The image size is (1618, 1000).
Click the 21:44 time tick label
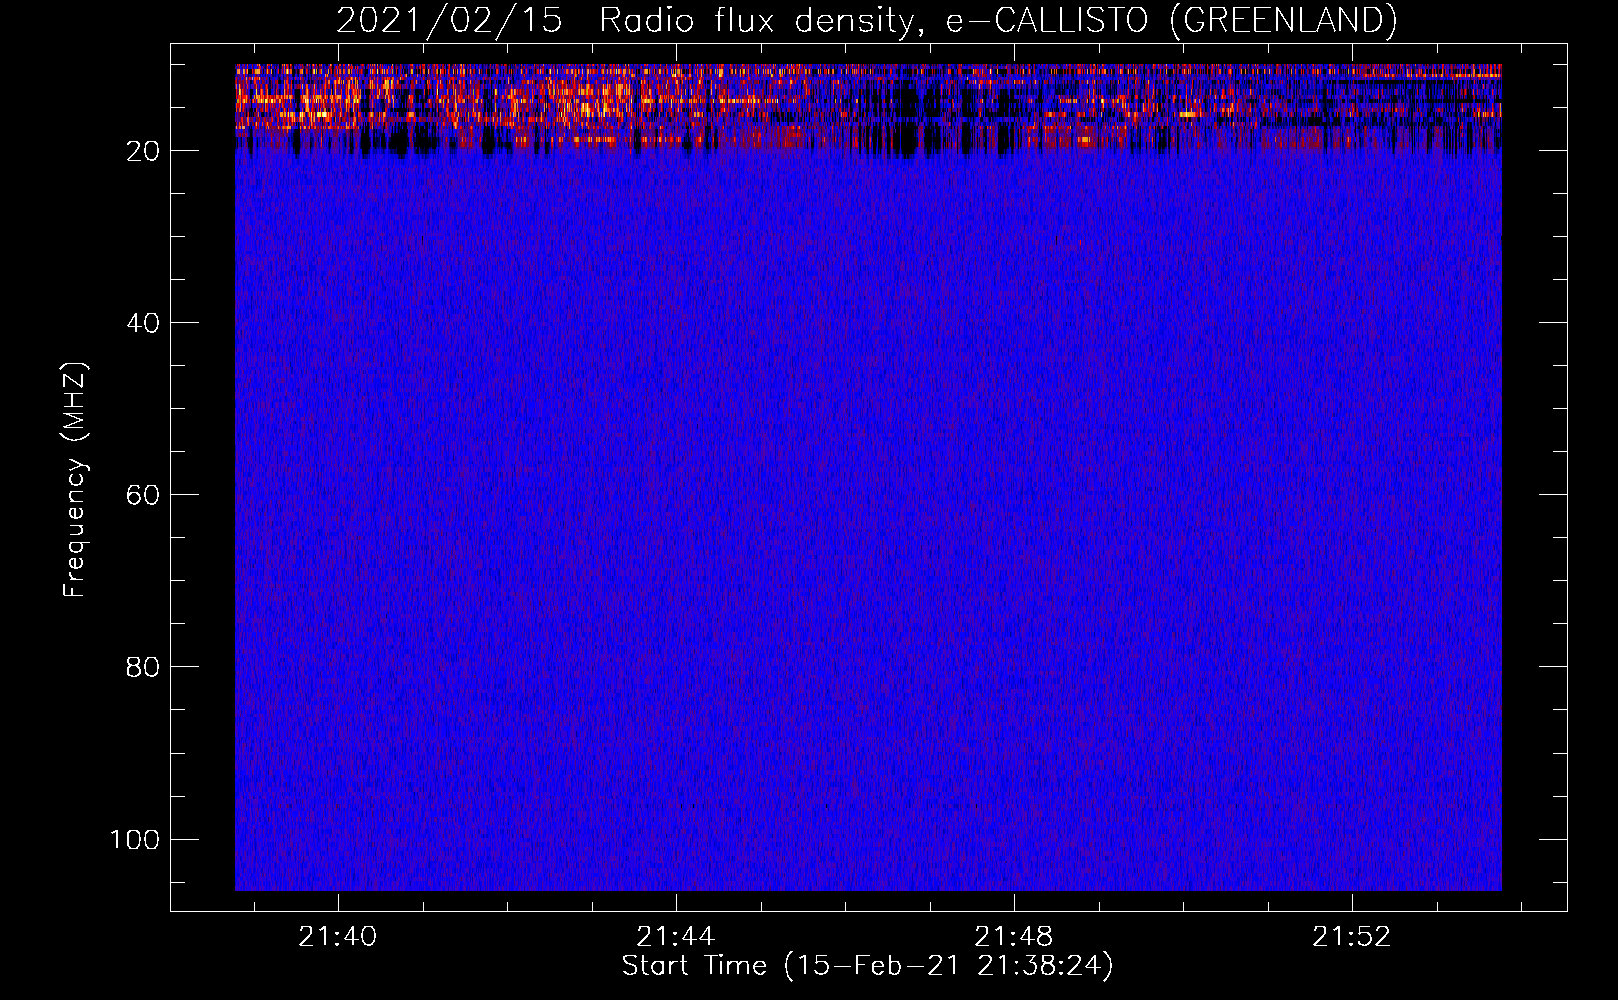click(x=676, y=937)
